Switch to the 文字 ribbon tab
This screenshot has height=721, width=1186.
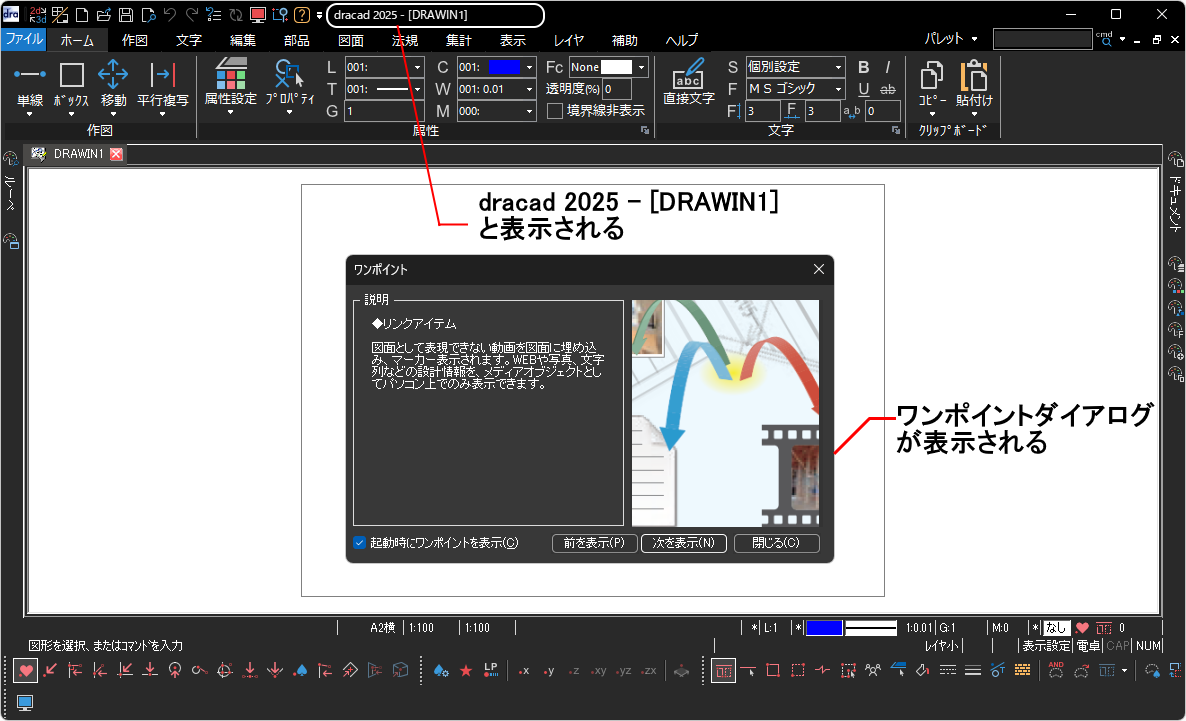[189, 40]
